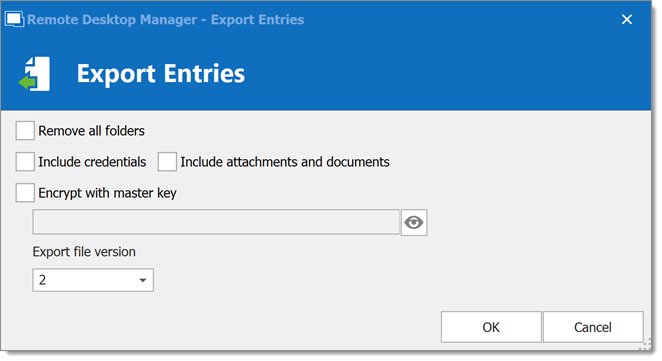The image size is (662, 361).
Task: Click the Export Entries document arrow icon
Action: pos(35,74)
